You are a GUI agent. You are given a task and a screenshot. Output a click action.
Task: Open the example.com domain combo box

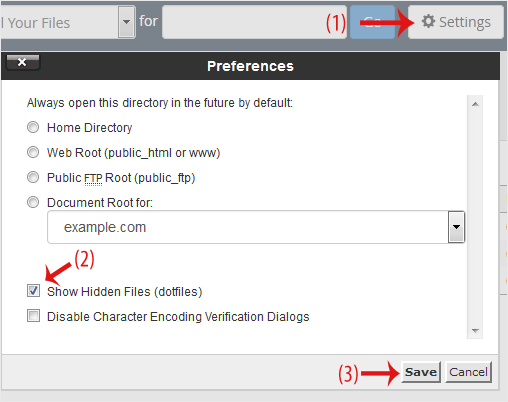click(256, 227)
